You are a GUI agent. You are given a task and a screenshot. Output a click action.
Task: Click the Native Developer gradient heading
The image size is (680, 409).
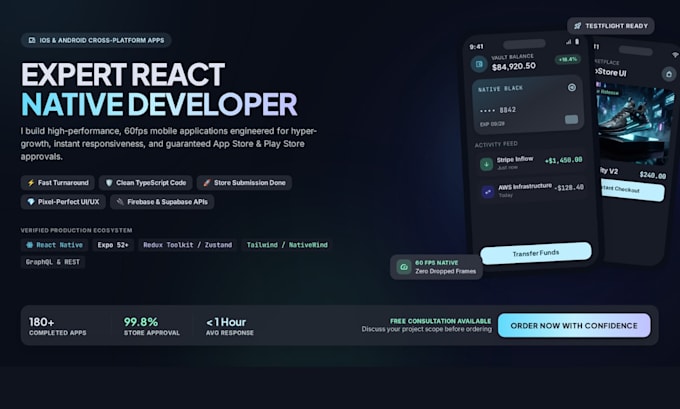pyautogui.click(x=159, y=104)
